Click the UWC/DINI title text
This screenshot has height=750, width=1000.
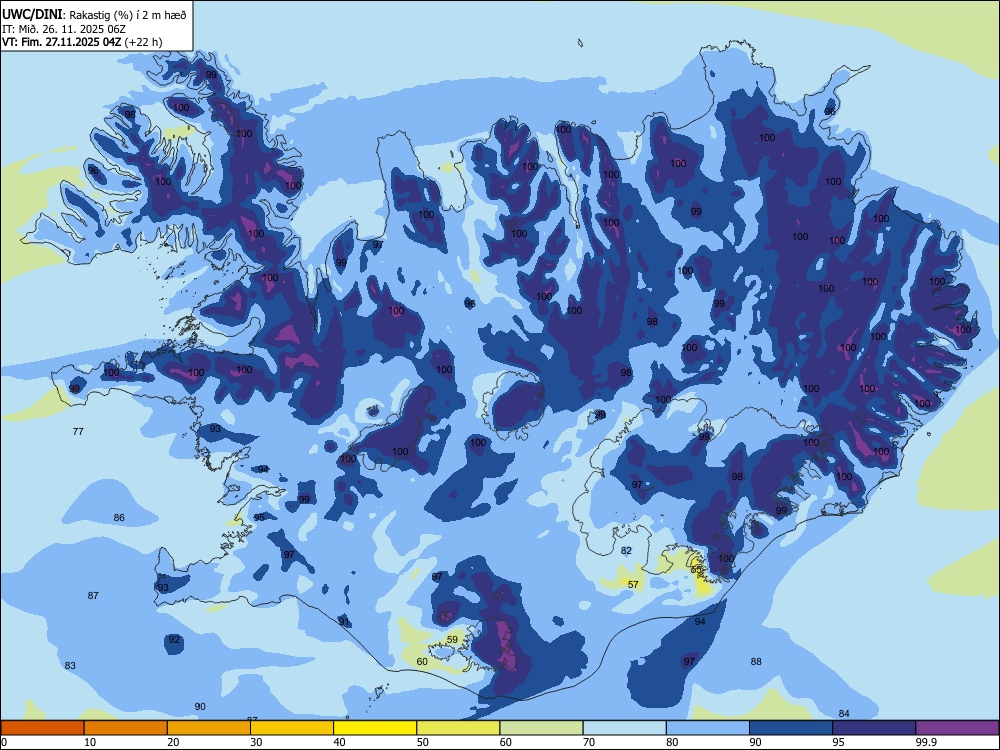pyautogui.click(x=32, y=15)
